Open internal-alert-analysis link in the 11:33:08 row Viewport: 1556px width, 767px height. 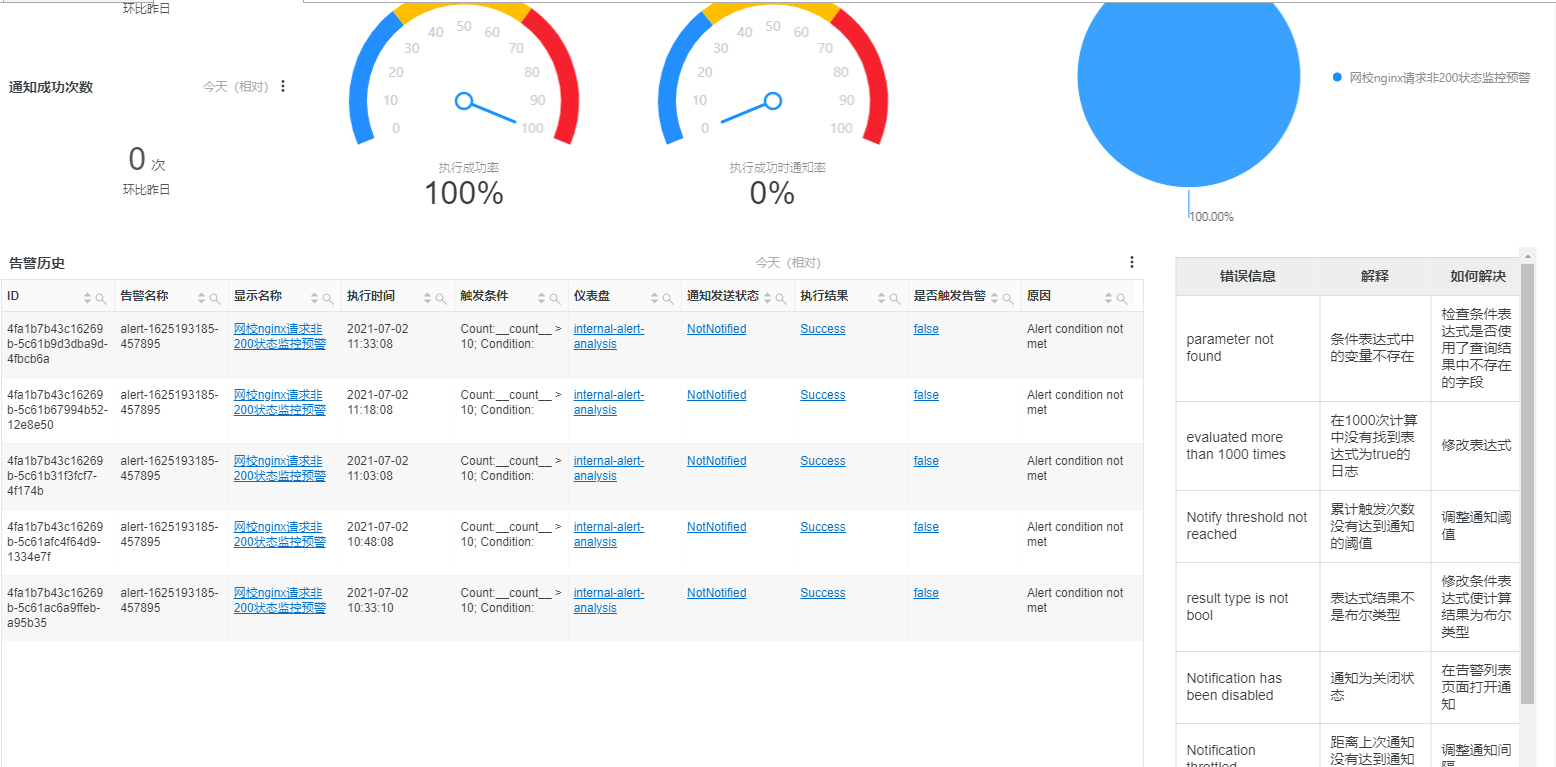(x=609, y=336)
